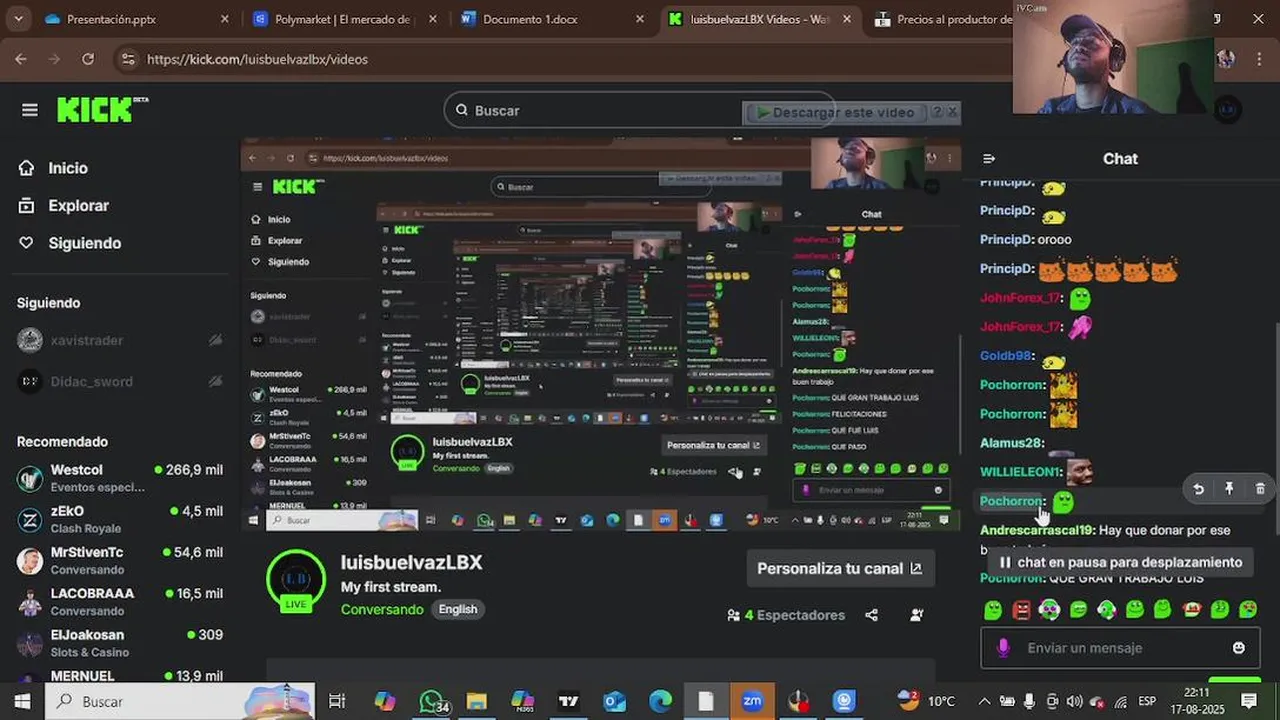Close the luisbuelvazLBX Videos tab
The height and width of the screenshot is (720, 1280).
coord(847,19)
